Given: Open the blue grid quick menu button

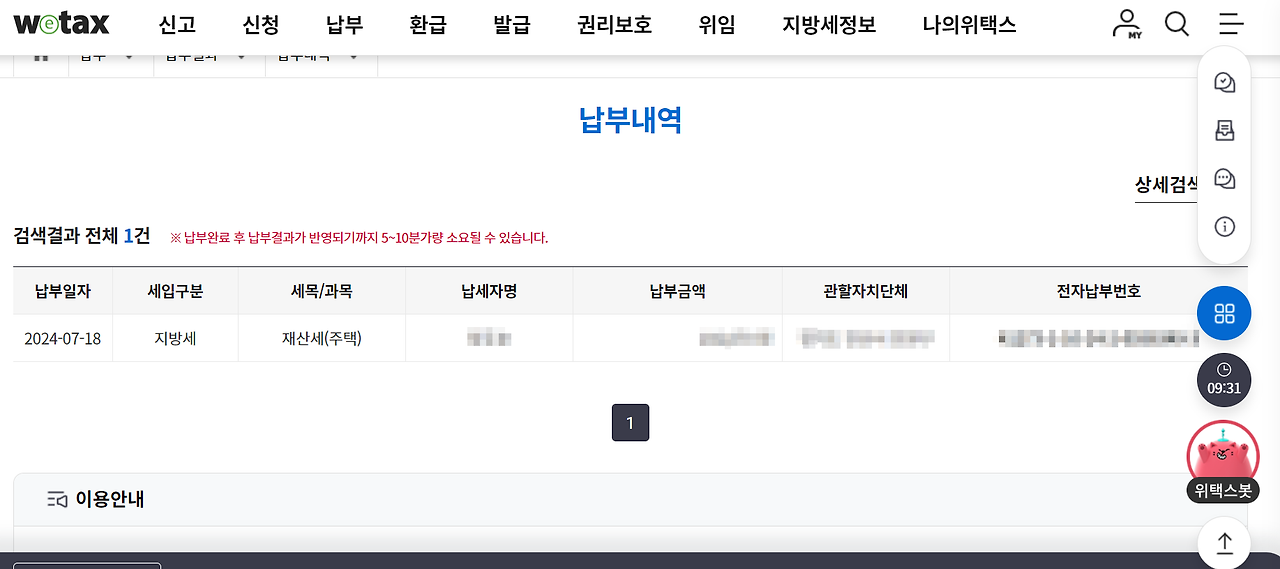Looking at the screenshot, I should [x=1224, y=313].
